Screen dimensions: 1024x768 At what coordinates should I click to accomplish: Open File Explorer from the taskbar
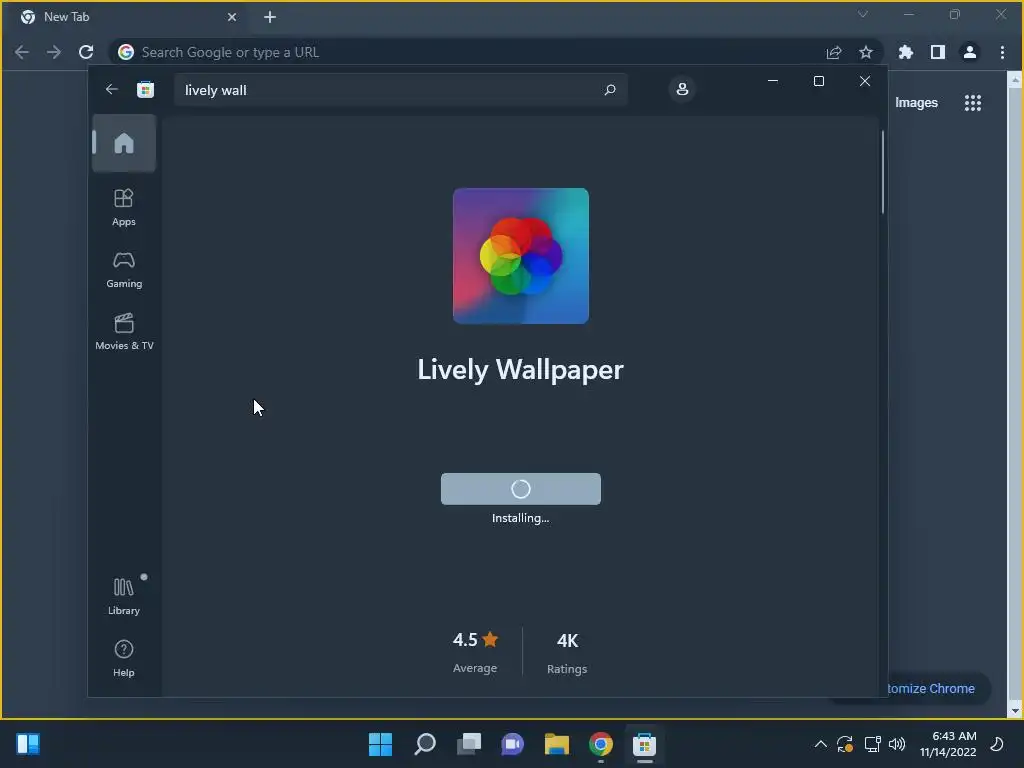point(557,744)
